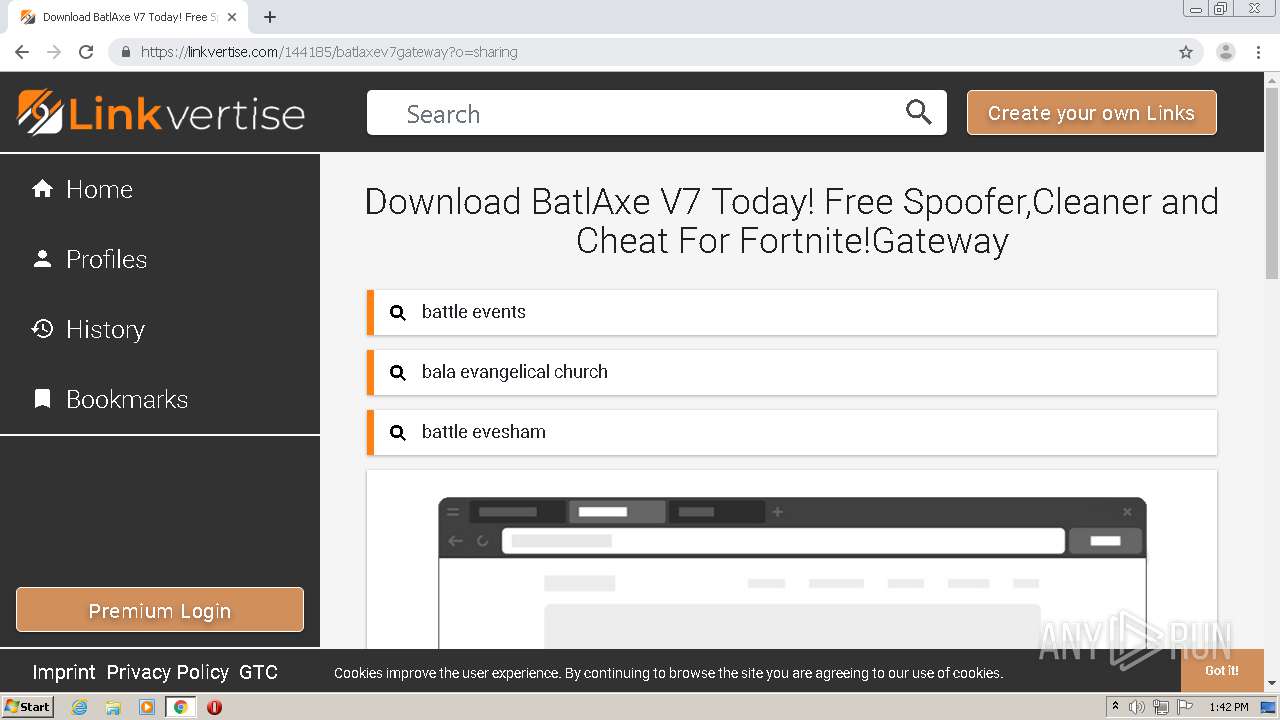Click Create your own Links button
The image size is (1280, 720).
click(1092, 113)
